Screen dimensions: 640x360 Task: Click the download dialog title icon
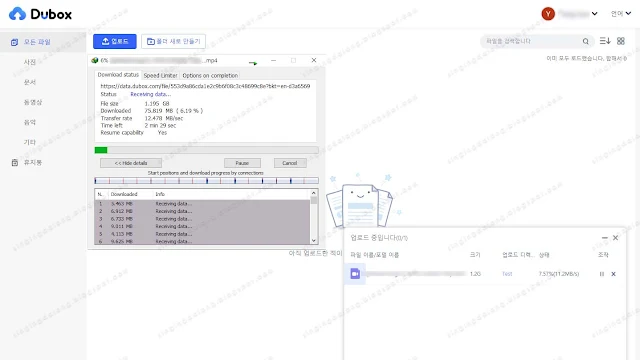95,60
